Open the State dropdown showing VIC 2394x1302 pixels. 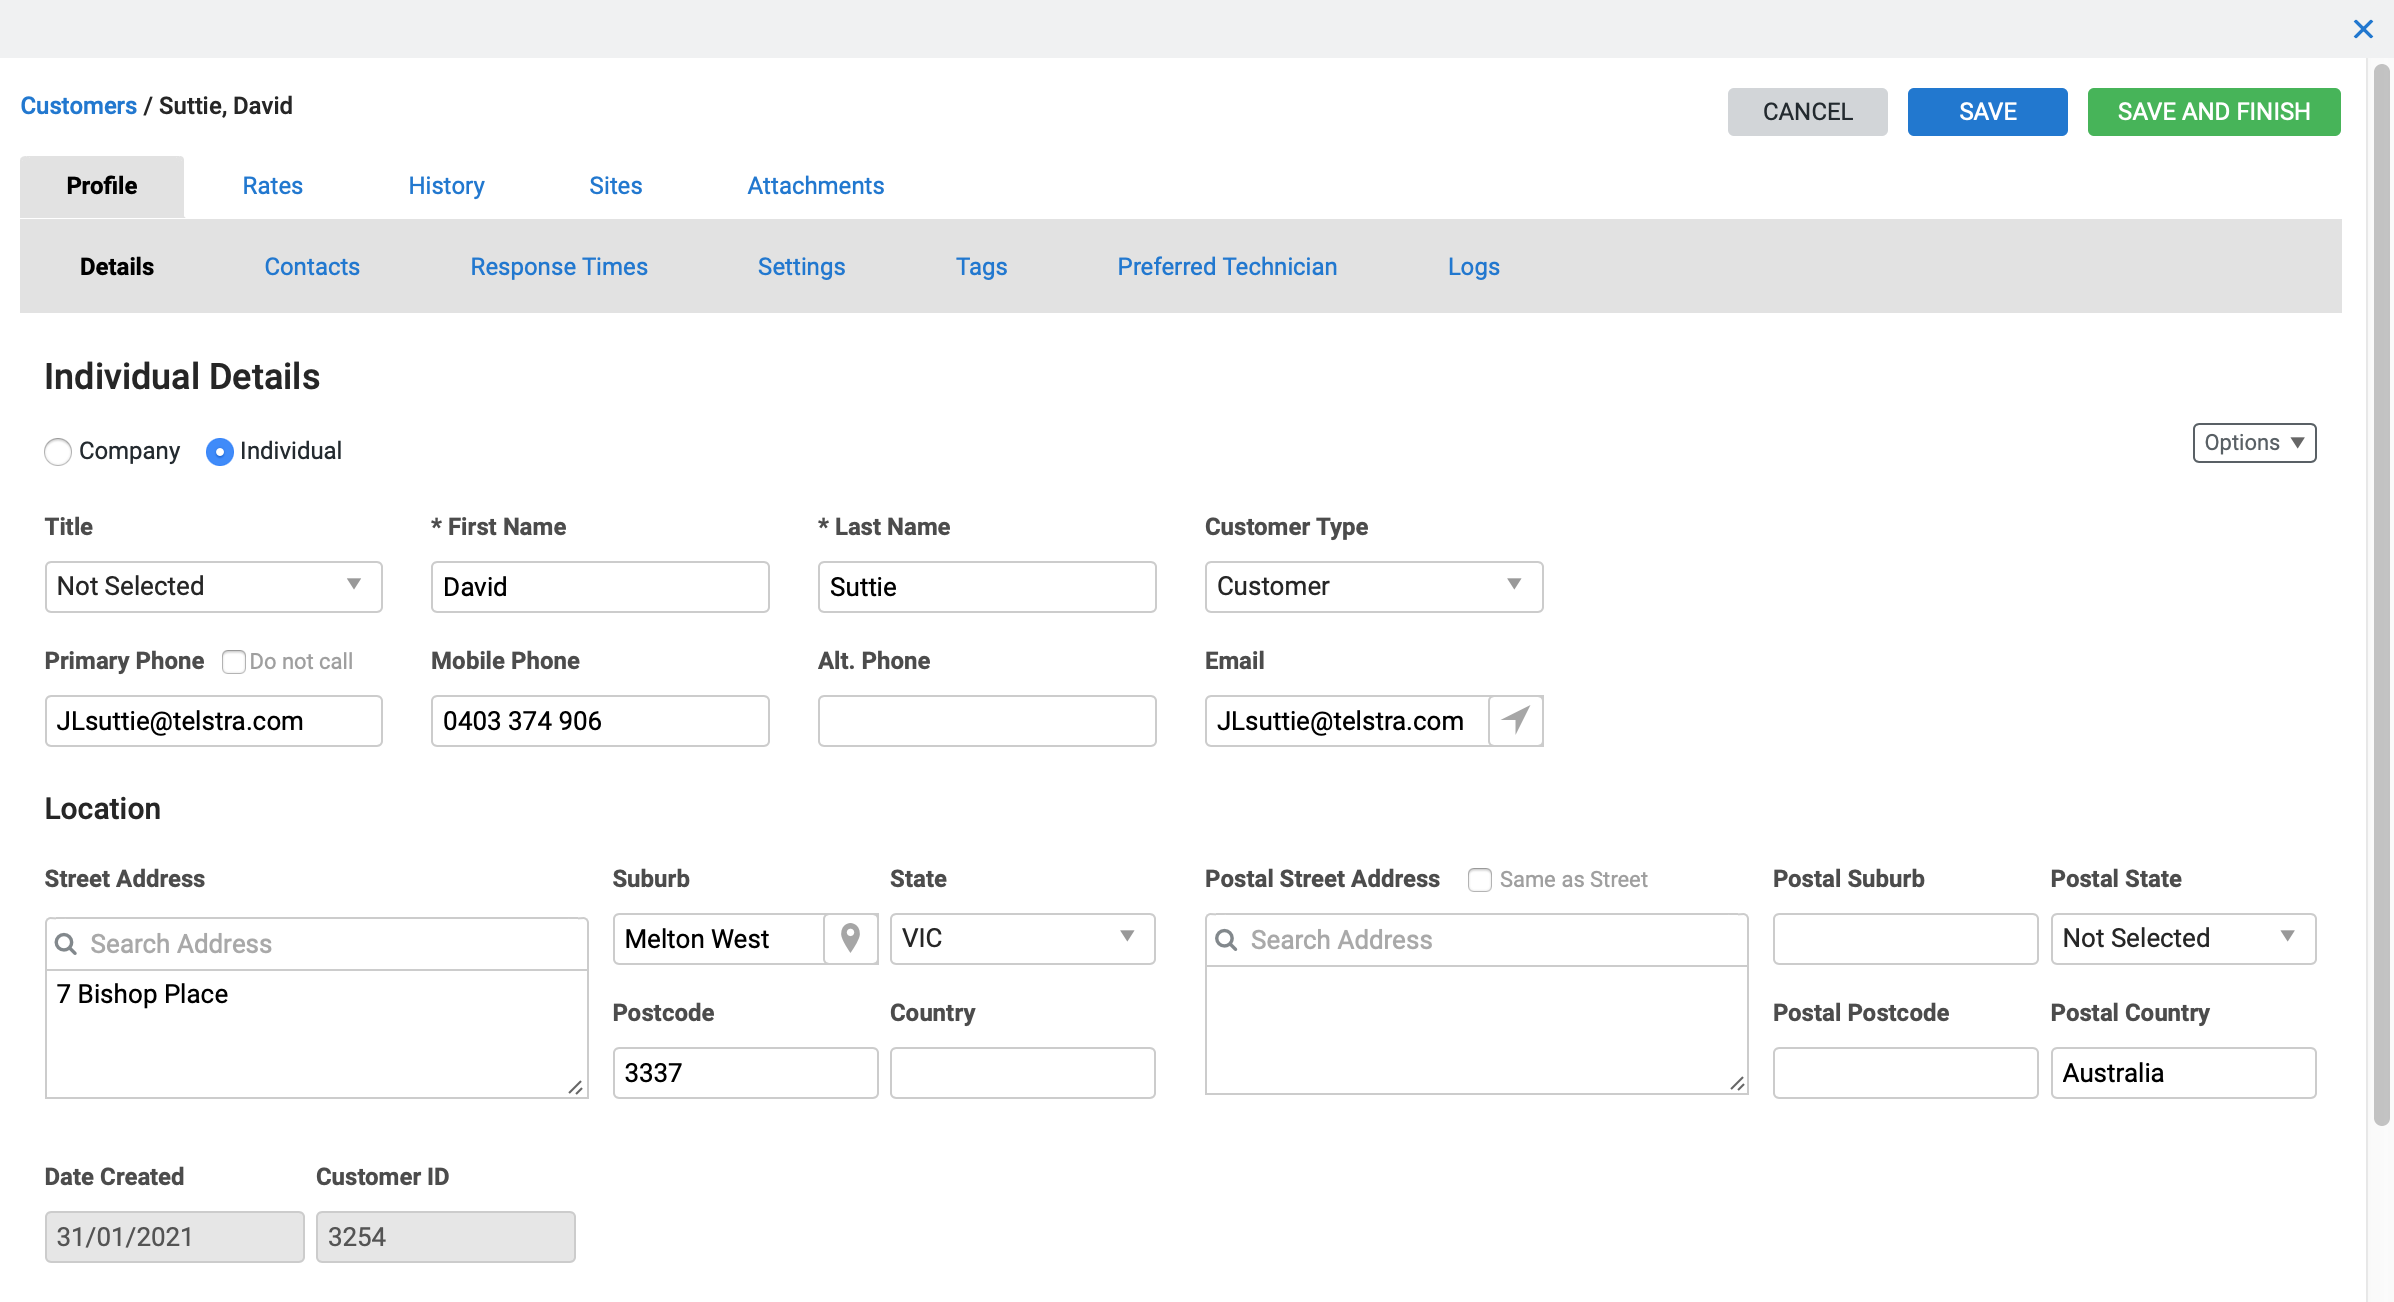pyautogui.click(x=1022, y=938)
